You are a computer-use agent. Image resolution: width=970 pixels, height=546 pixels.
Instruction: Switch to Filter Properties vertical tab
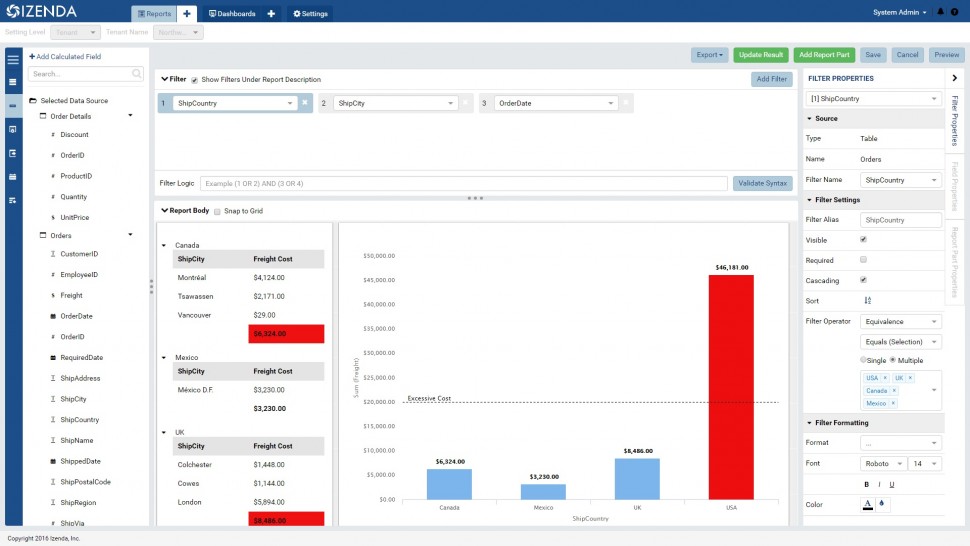tap(955, 121)
